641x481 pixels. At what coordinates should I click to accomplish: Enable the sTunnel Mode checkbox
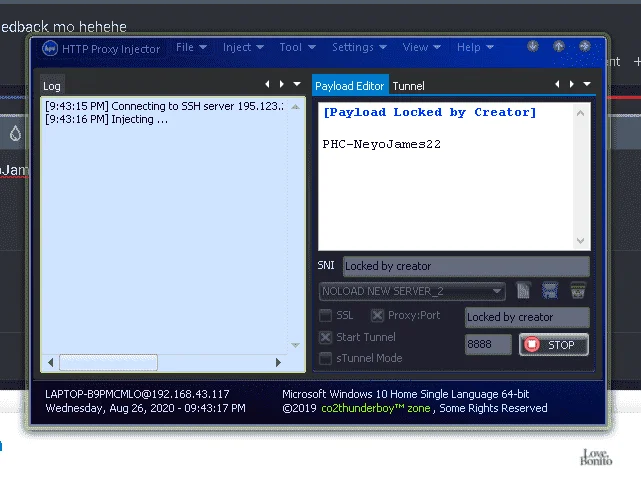click(x=325, y=358)
